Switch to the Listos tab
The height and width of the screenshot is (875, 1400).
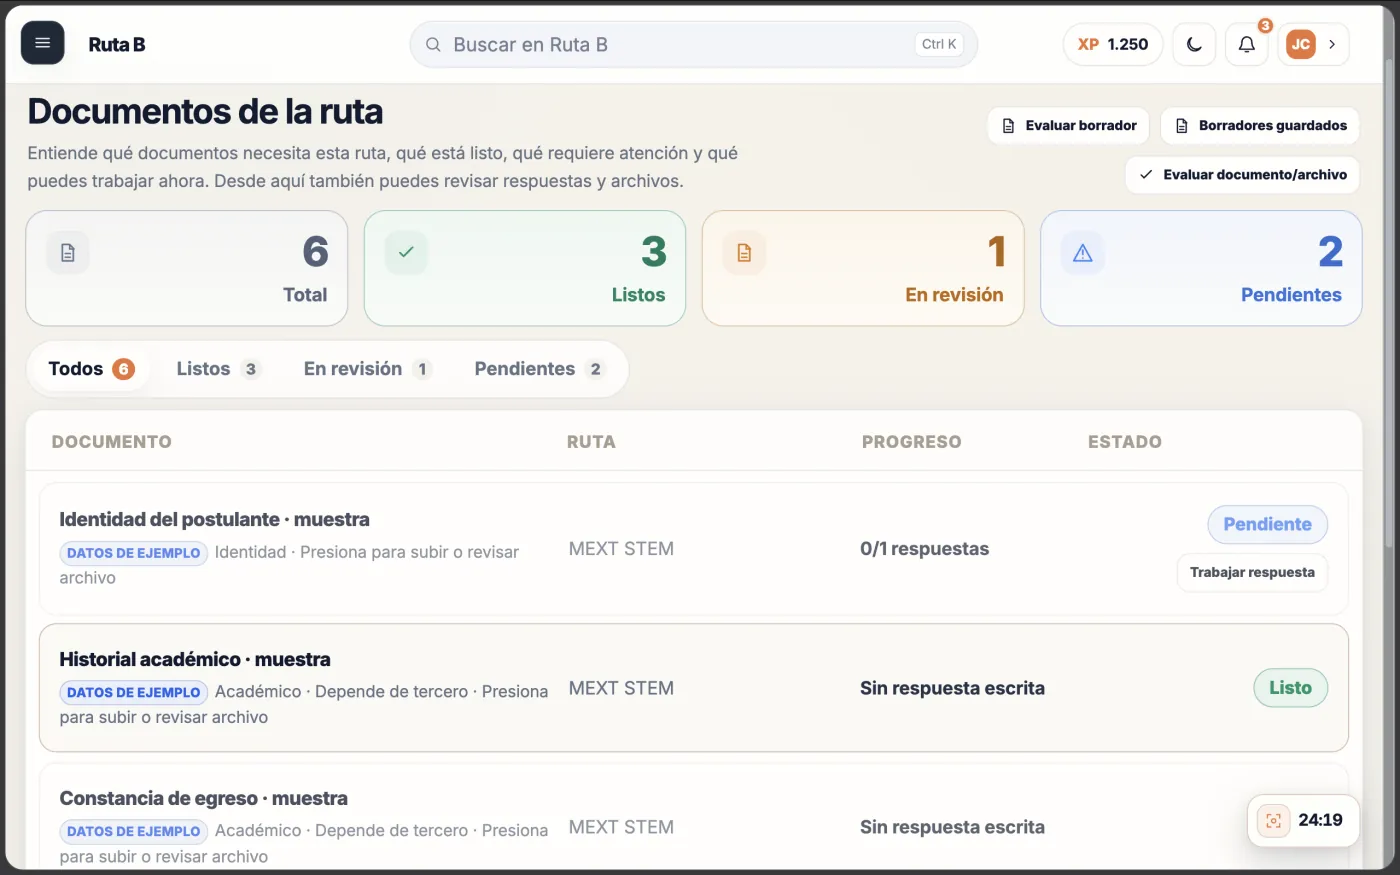218,369
